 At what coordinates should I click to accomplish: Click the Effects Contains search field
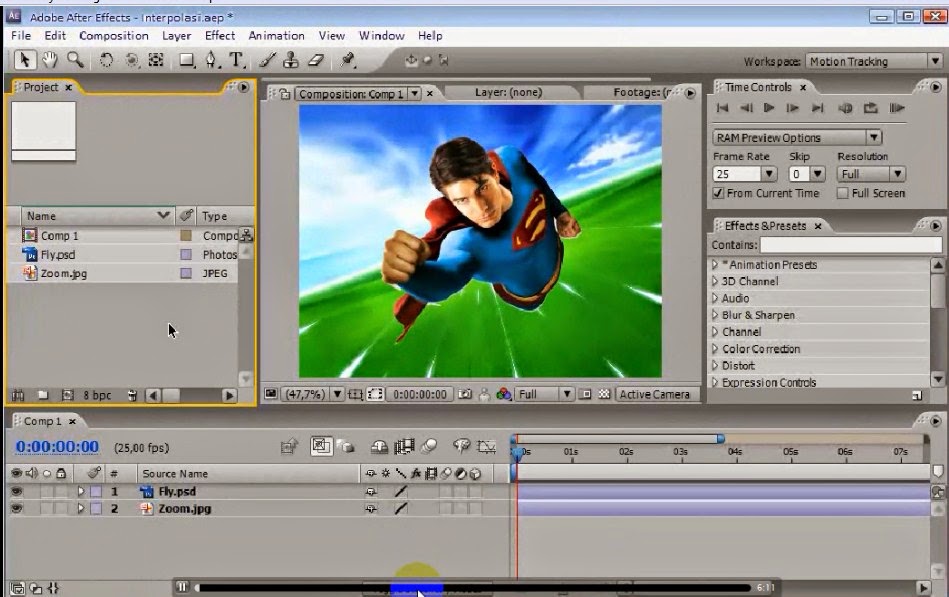click(x=850, y=245)
